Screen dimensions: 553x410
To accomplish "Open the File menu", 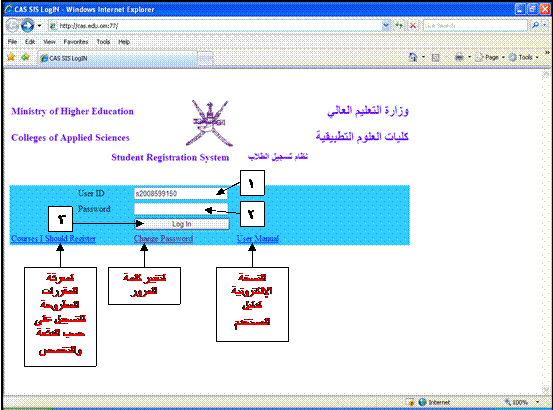I will (x=12, y=42).
